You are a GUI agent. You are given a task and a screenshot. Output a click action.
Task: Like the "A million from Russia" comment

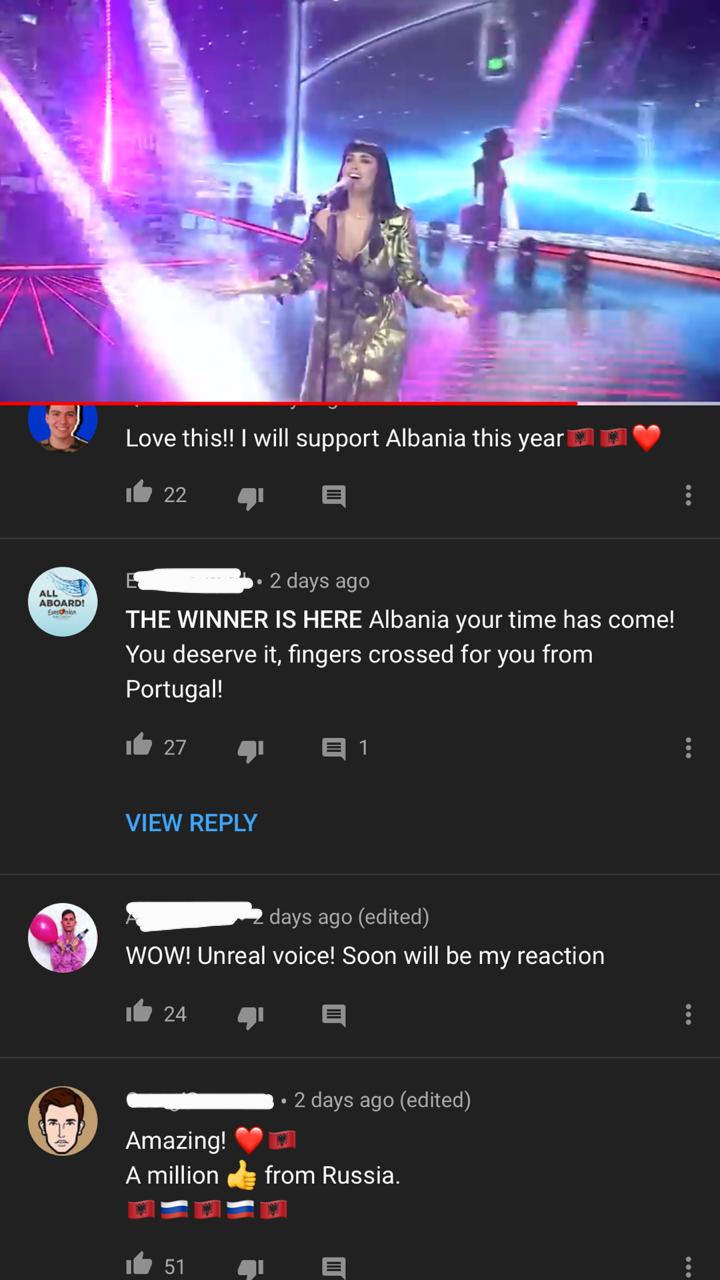point(139,1264)
